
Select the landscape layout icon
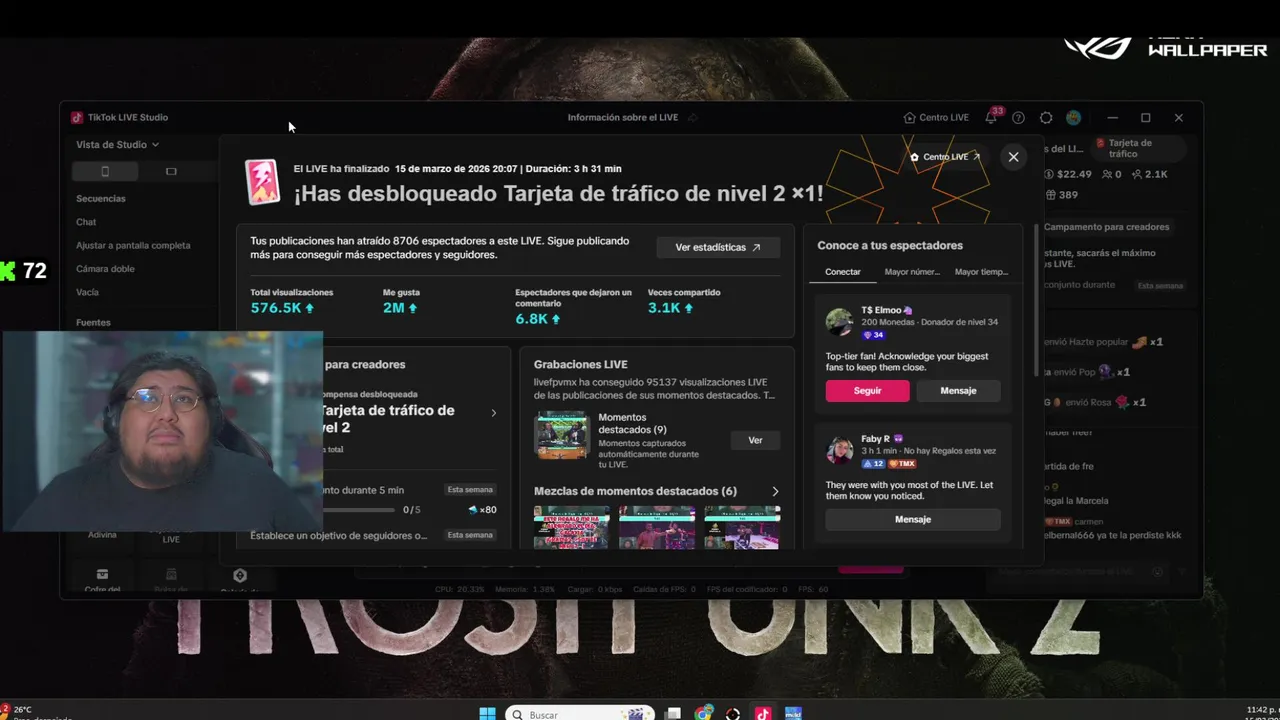[x=171, y=171]
